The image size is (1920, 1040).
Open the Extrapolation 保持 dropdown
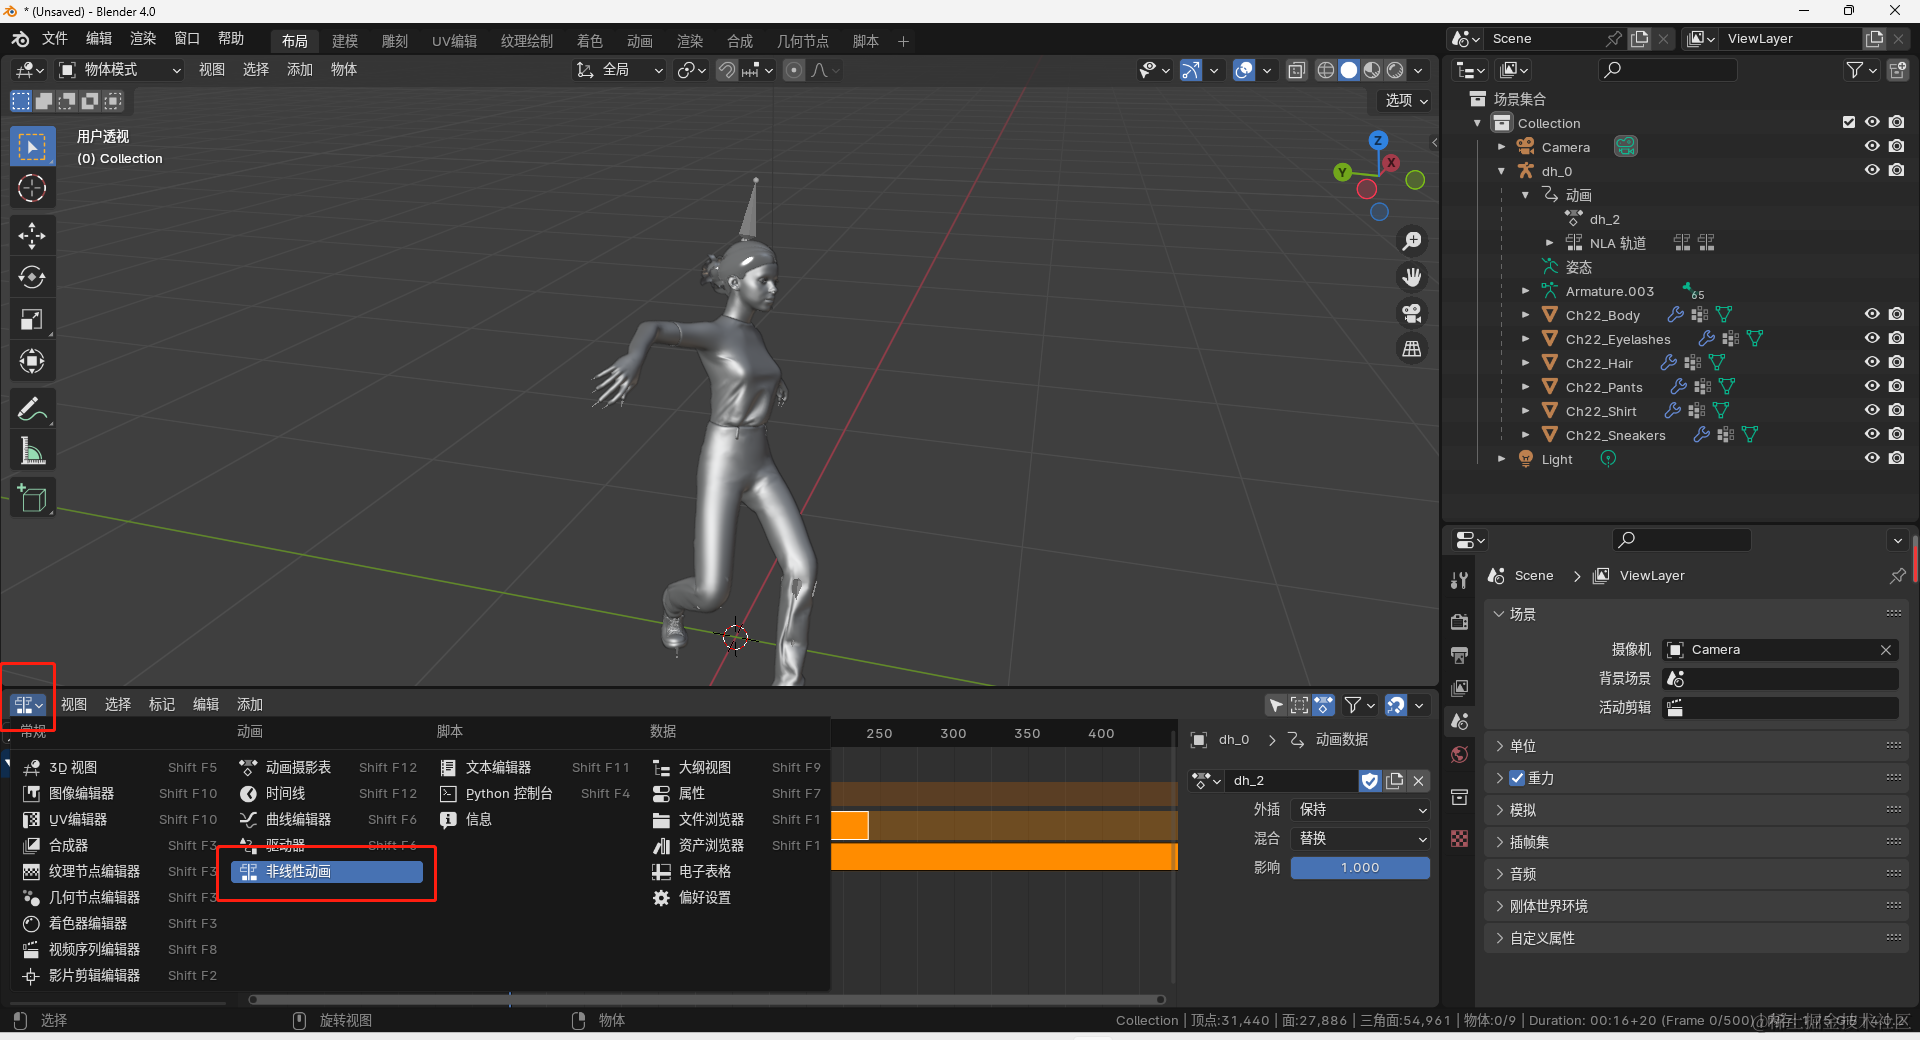(x=1360, y=810)
